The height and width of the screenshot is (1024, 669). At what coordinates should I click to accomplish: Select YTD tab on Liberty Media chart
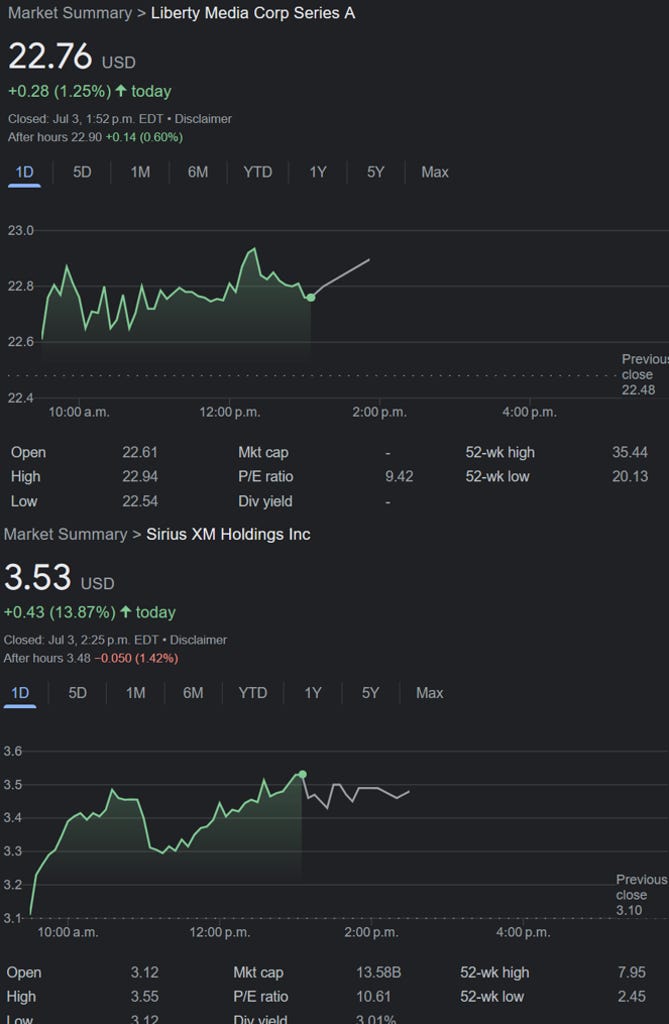click(257, 172)
